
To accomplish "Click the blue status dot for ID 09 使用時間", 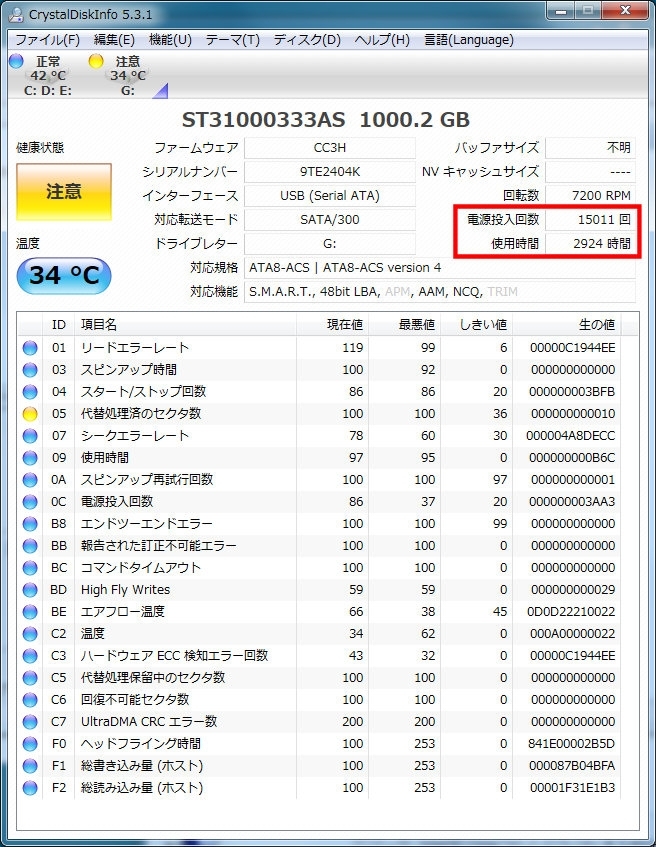I will pyautogui.click(x=30, y=458).
